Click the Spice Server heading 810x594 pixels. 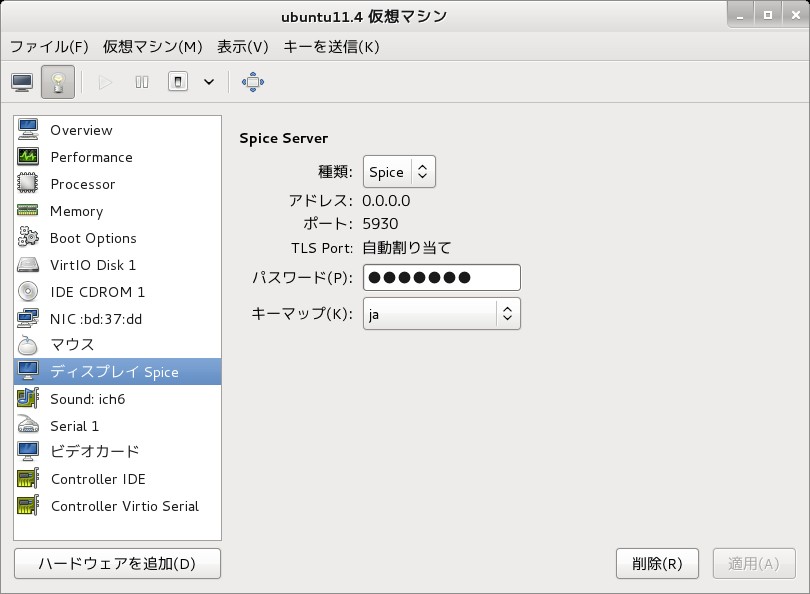click(284, 138)
